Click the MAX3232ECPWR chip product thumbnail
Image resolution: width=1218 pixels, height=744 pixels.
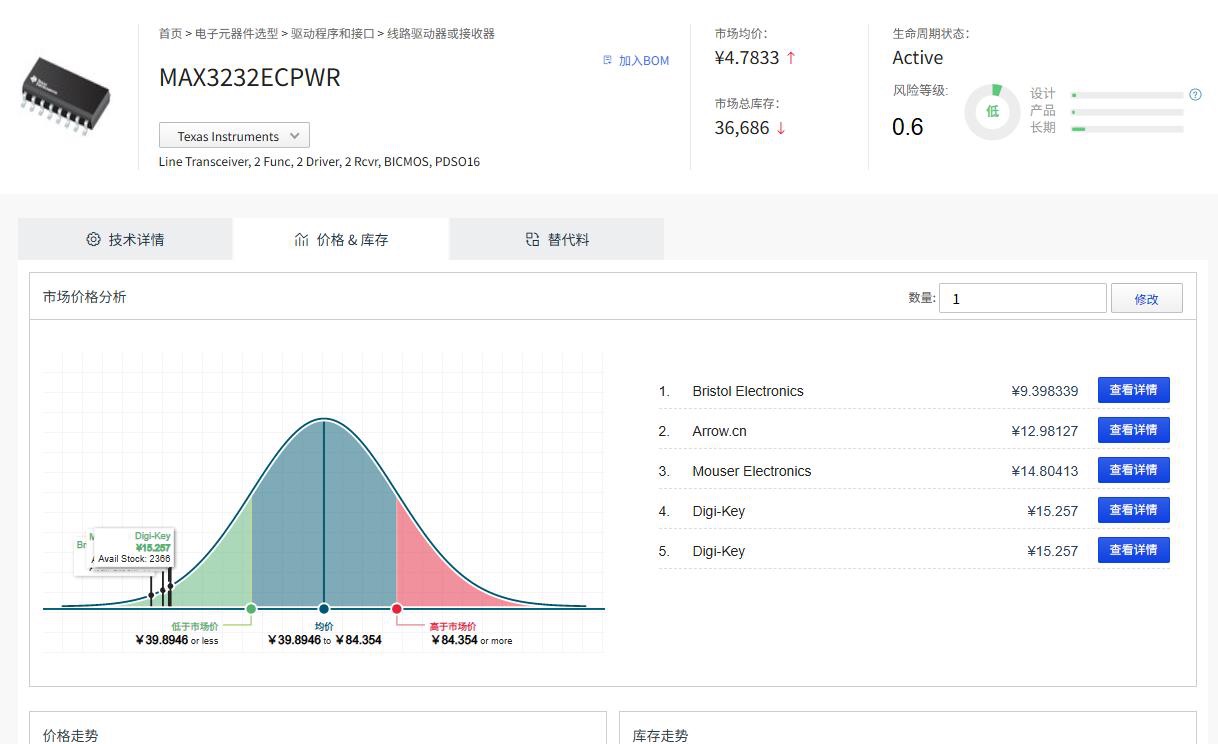click(66, 96)
